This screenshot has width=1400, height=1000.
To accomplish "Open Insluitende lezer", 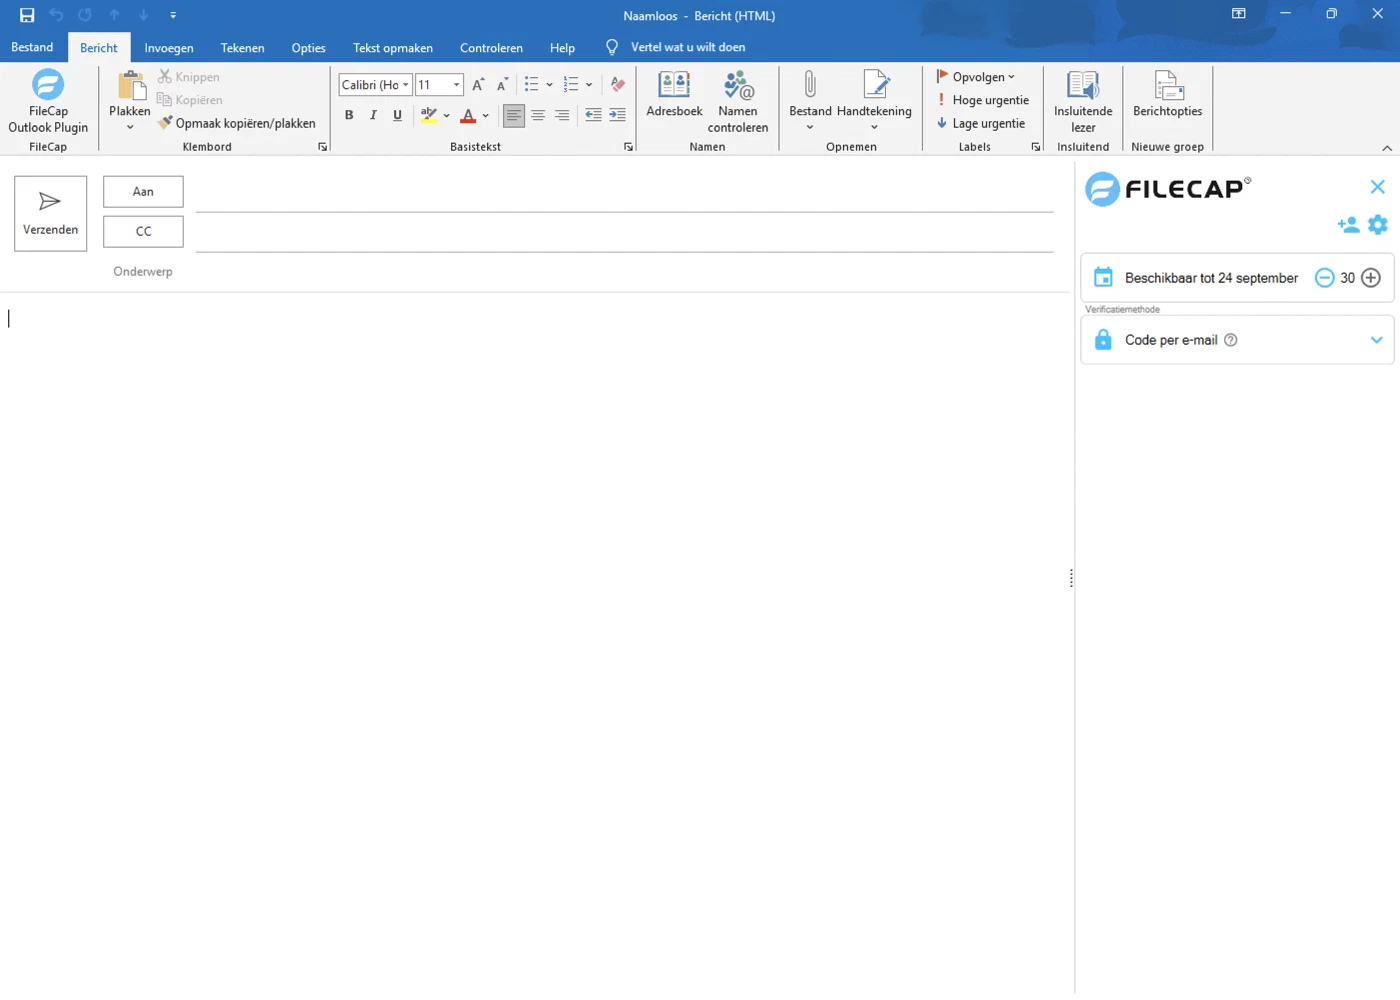I will coord(1083,101).
